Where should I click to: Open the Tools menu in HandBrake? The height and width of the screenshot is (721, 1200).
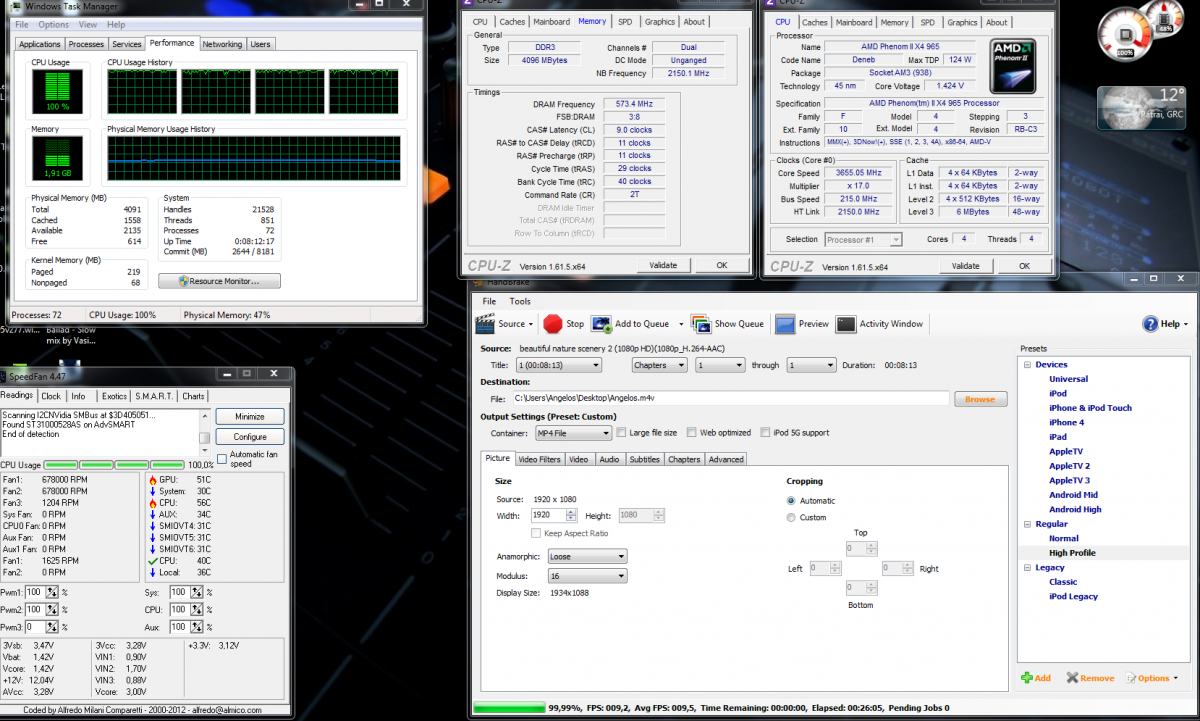click(520, 301)
